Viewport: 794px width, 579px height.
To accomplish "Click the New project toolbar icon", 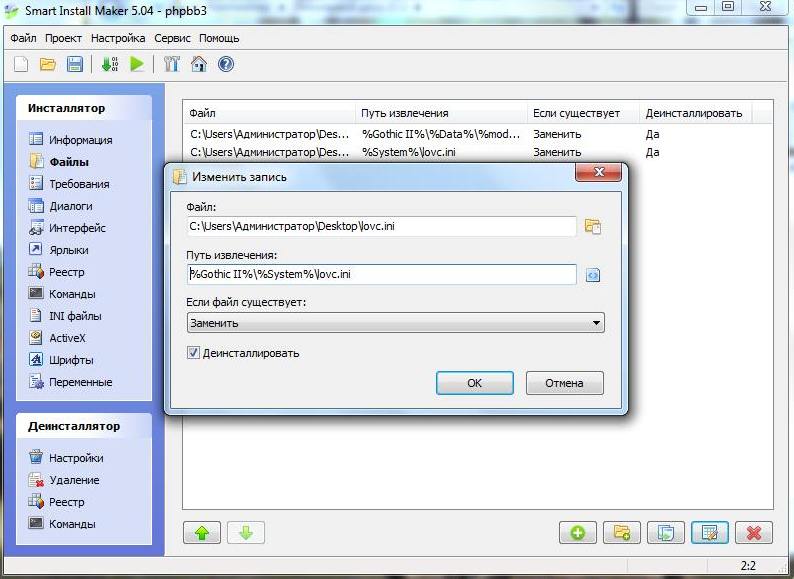I will [21, 64].
